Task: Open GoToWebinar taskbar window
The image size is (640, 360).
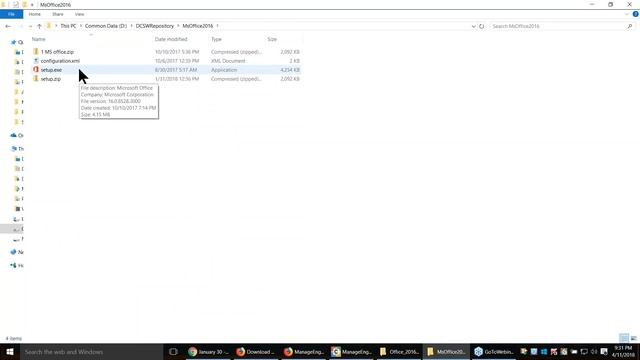Action: point(494,352)
